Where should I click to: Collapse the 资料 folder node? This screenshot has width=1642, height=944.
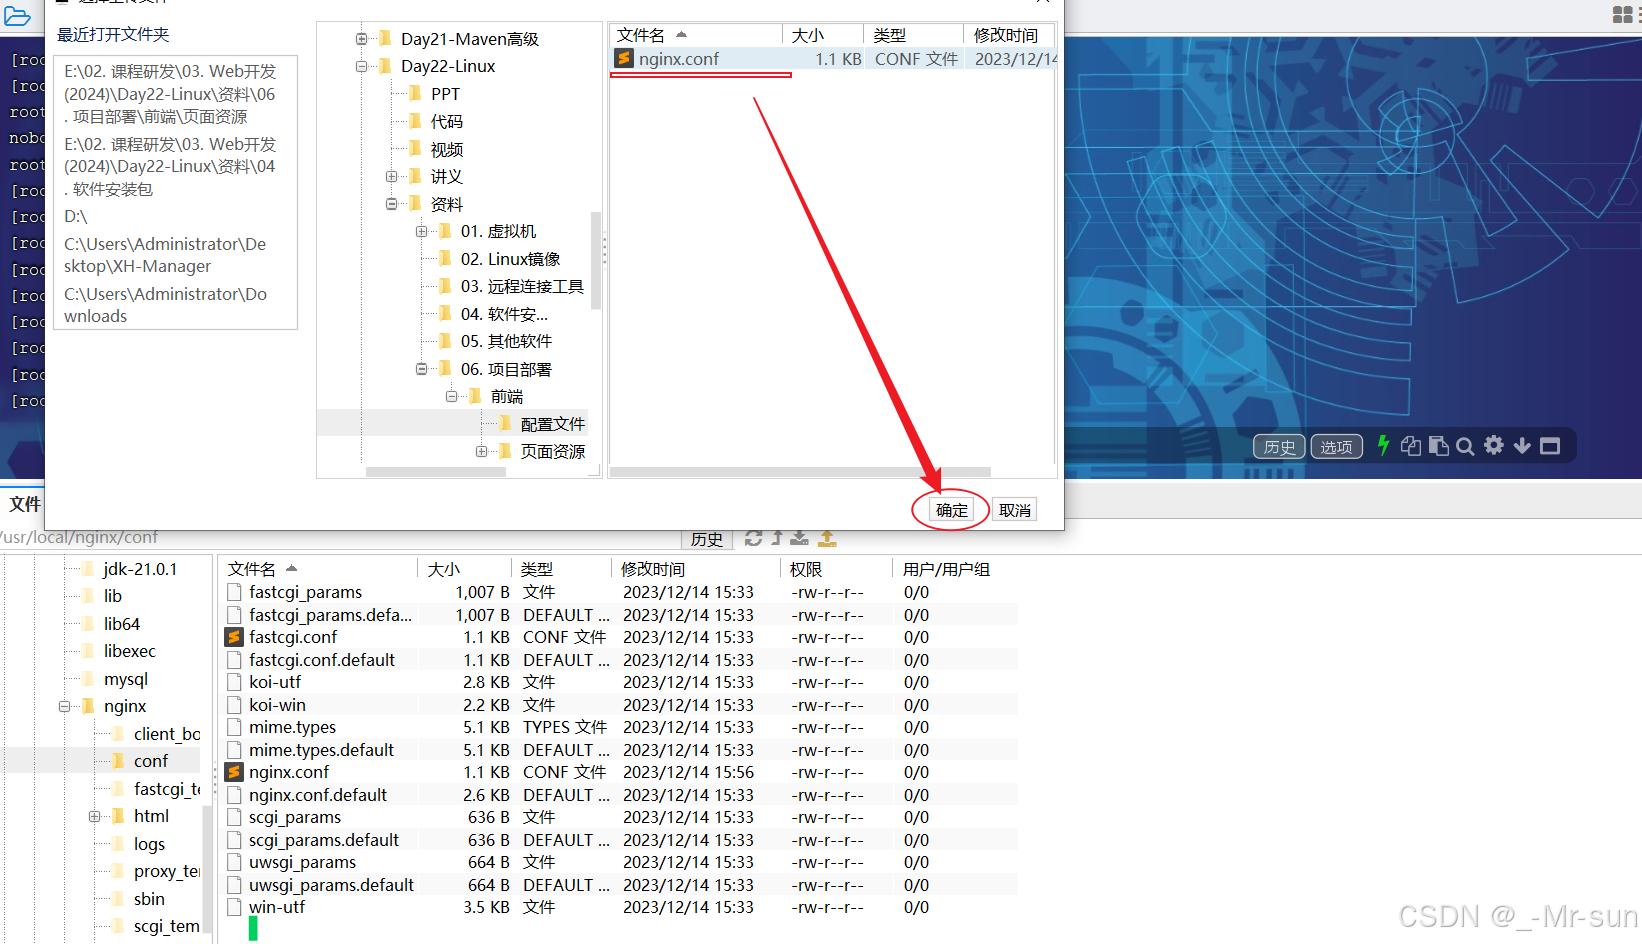point(391,204)
